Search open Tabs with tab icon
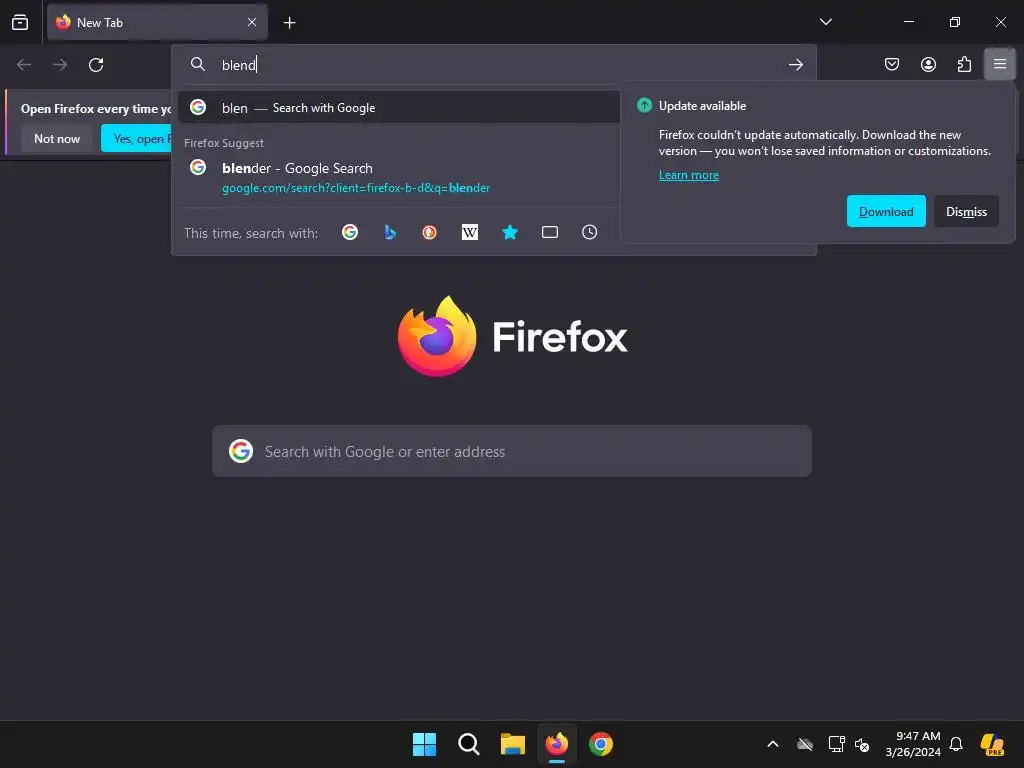1024x768 pixels. 550,232
